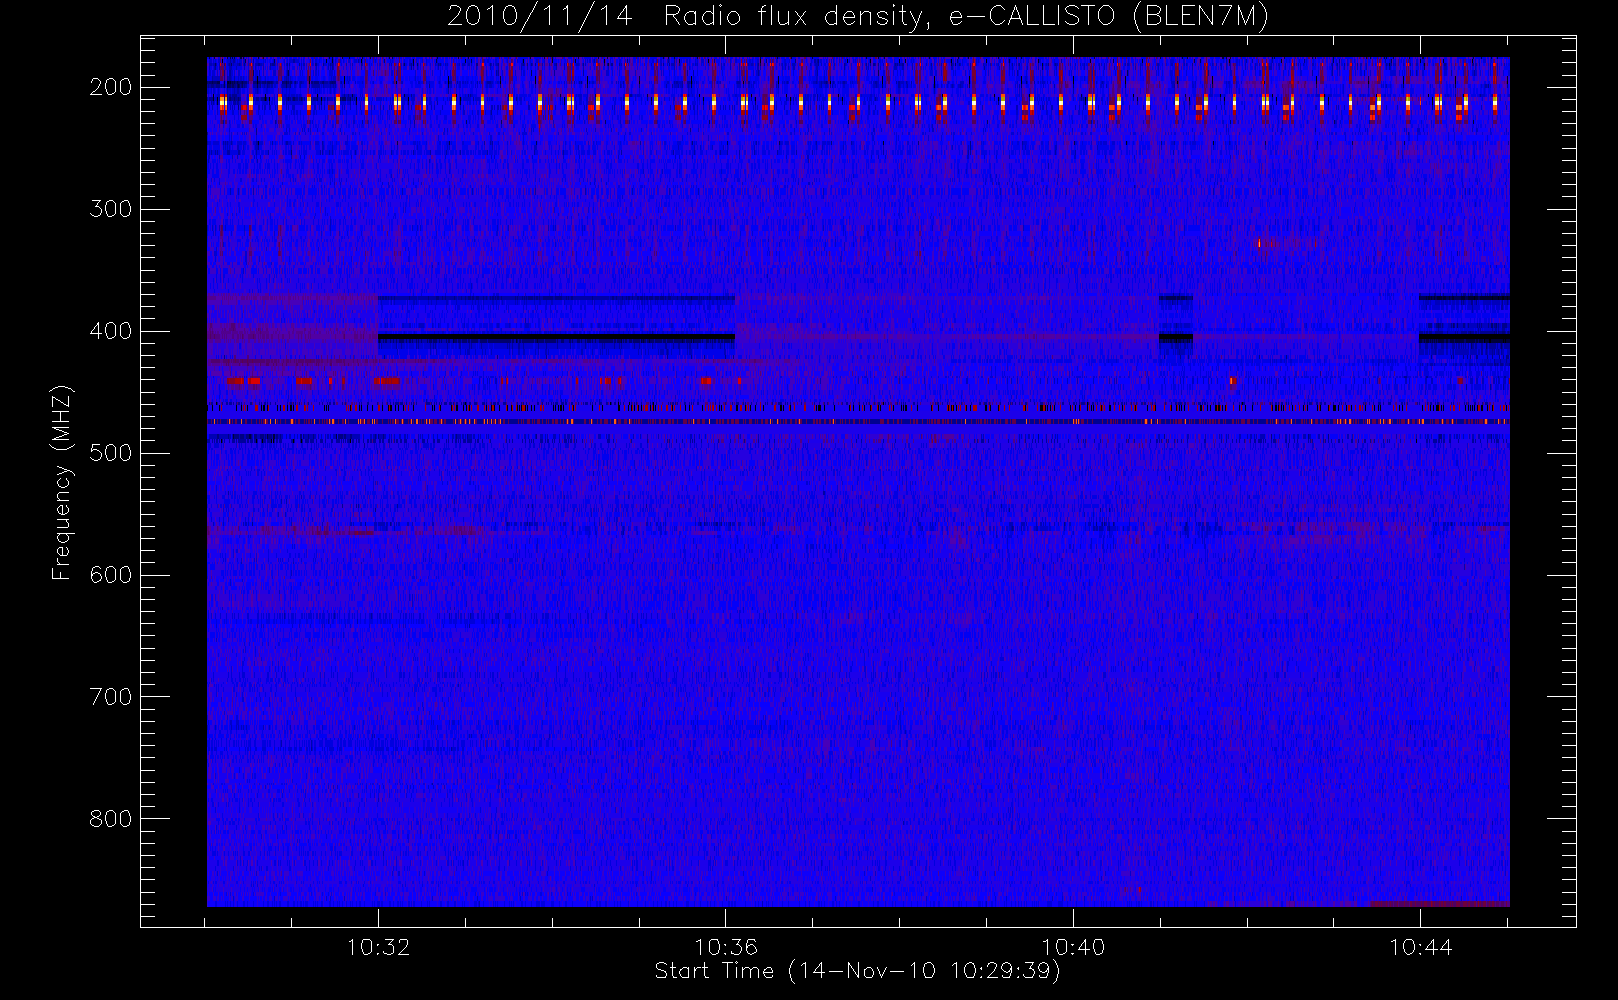The height and width of the screenshot is (1000, 1618).
Task: Click the 10:32 time tick label
Action: 378,947
